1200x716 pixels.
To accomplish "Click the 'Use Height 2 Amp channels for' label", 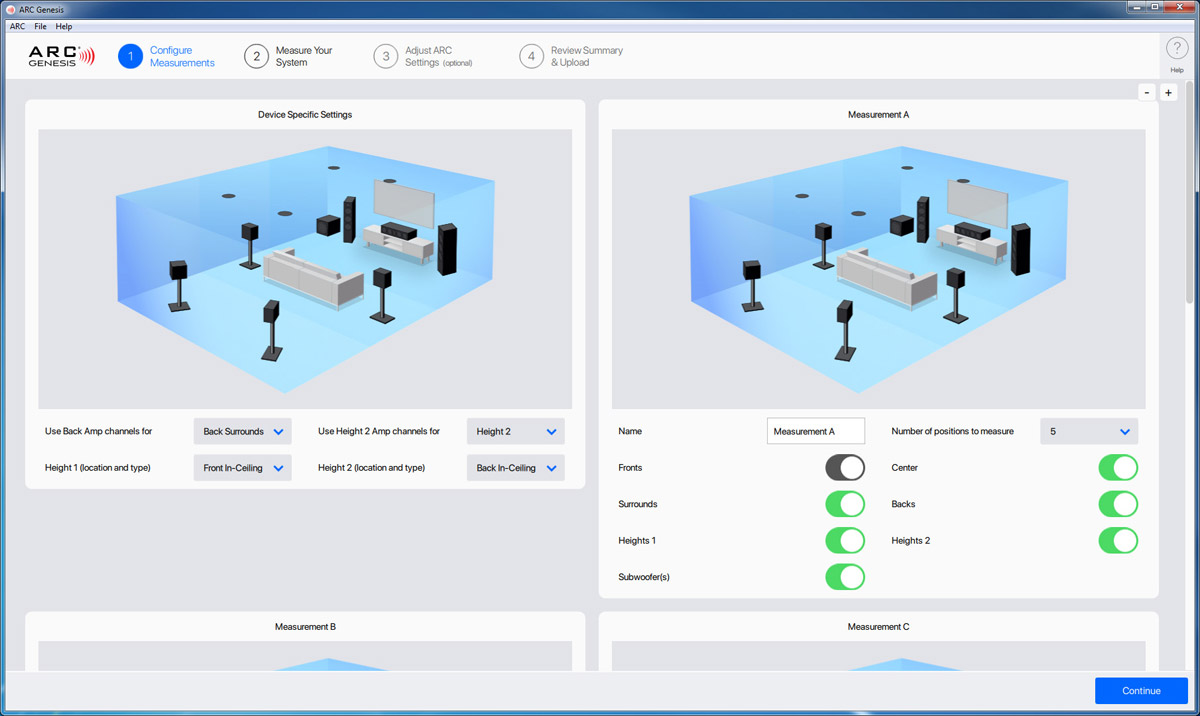I will click(379, 432).
